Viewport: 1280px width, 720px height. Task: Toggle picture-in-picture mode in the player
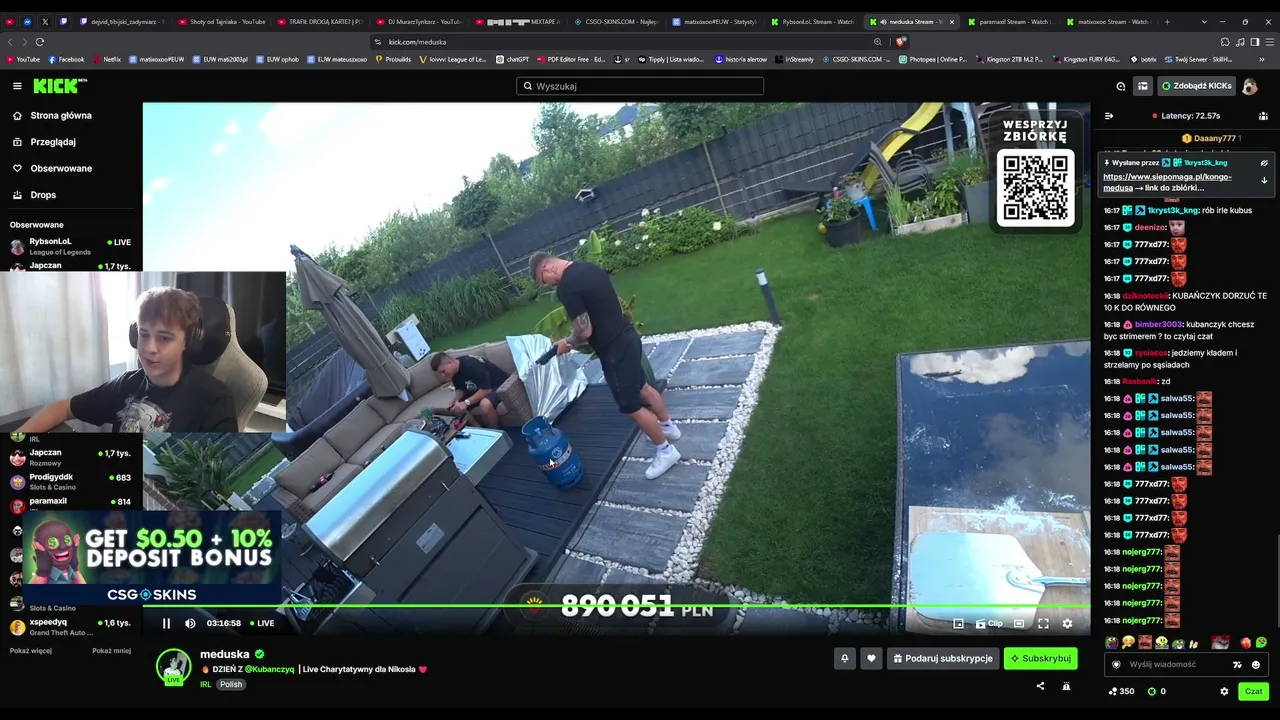958,623
